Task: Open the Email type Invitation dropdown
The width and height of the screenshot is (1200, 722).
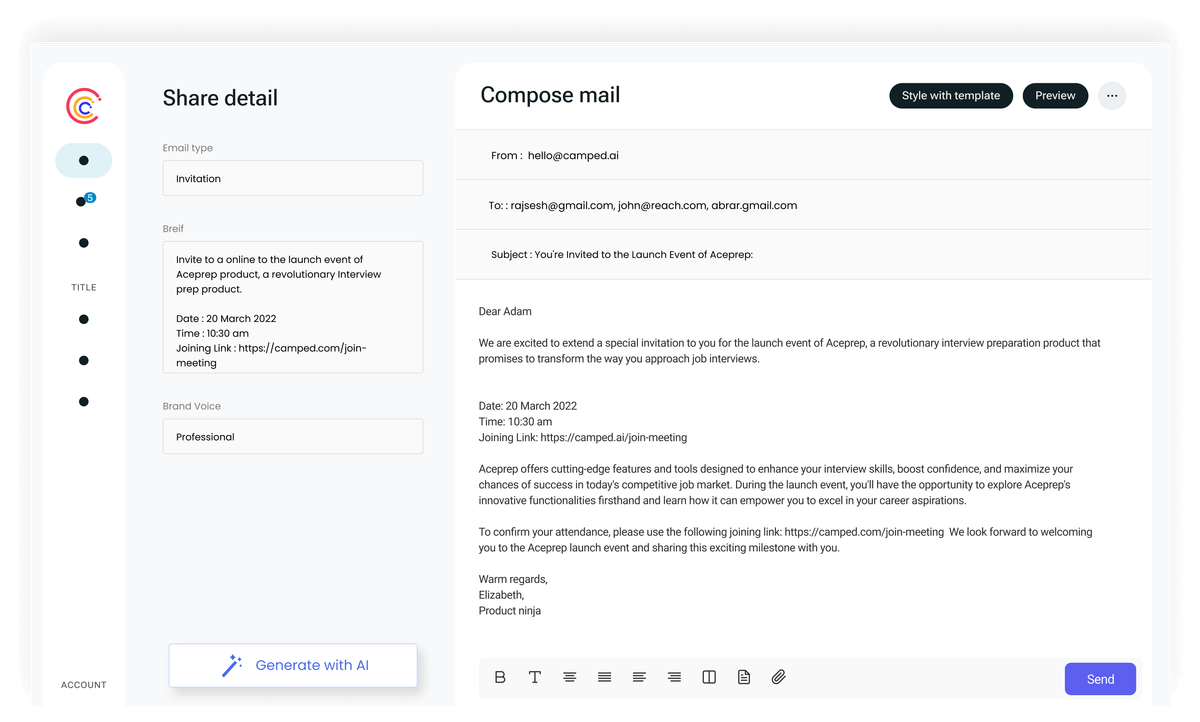Action: 293,178
